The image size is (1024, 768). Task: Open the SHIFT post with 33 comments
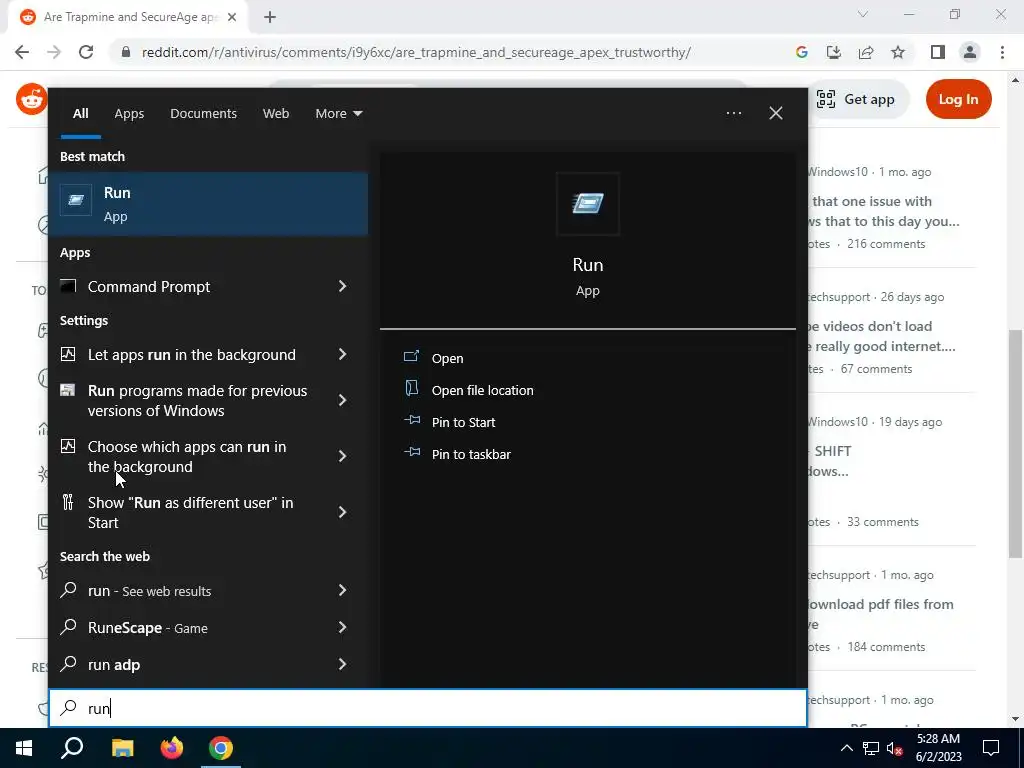(829, 460)
